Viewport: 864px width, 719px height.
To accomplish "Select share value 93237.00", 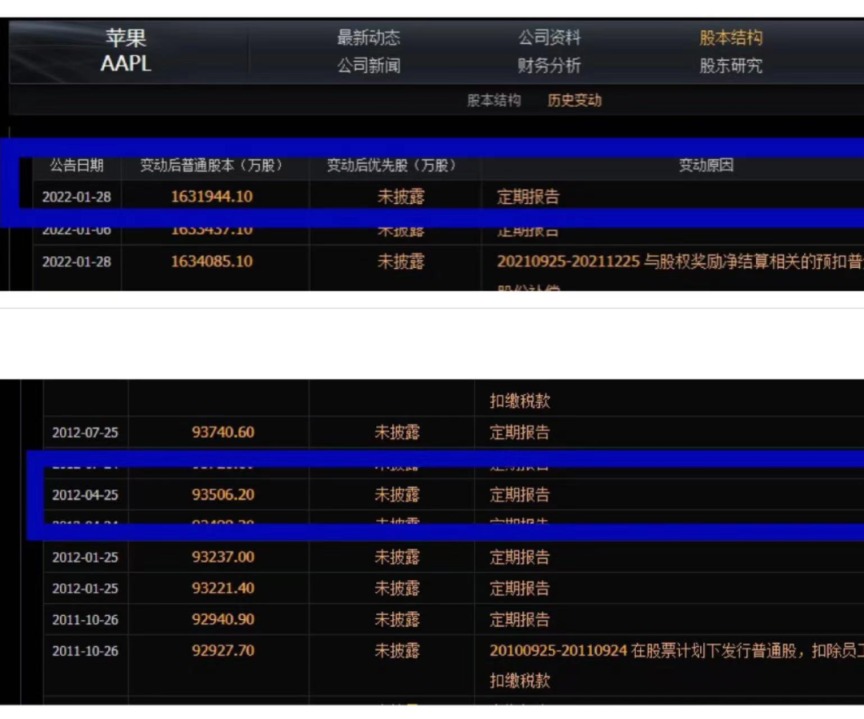I will [x=223, y=556].
